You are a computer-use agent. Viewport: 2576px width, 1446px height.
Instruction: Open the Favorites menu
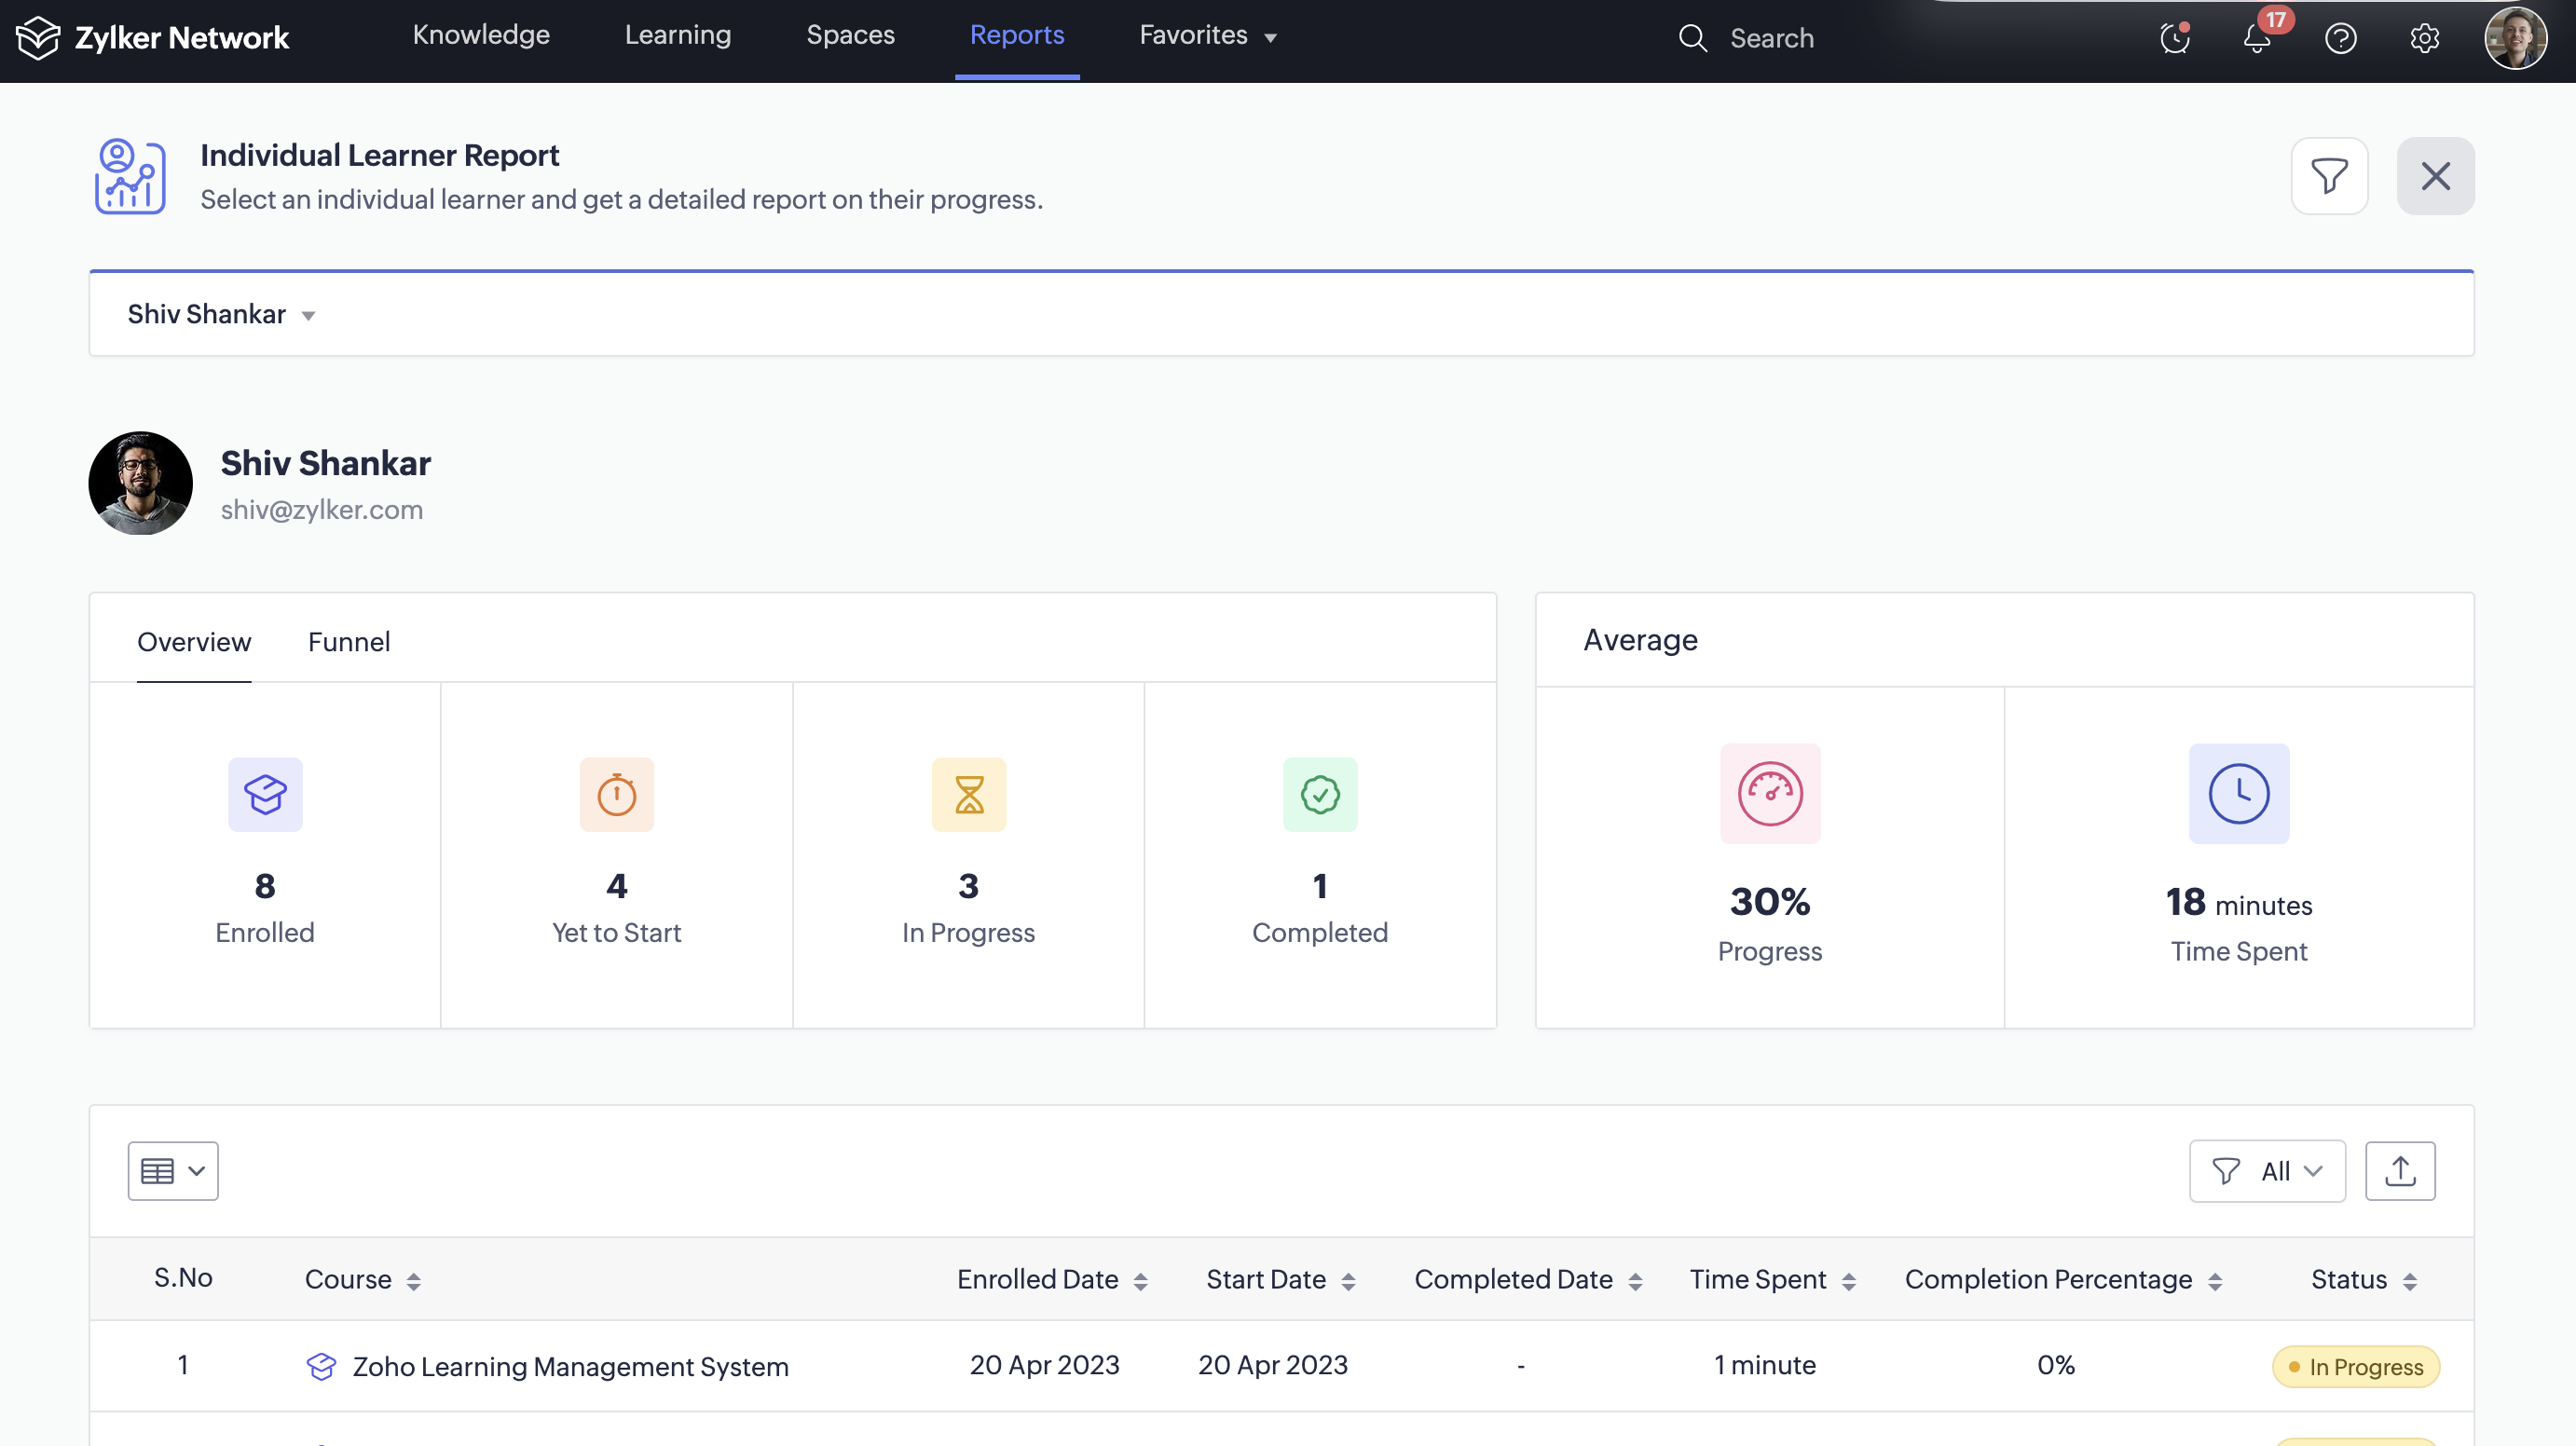1207,35
